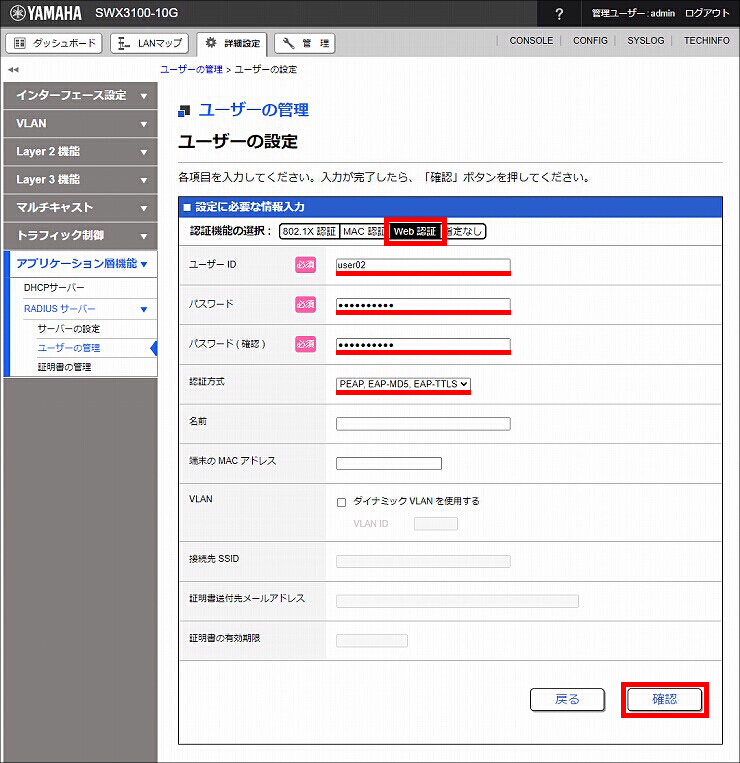
Task: Click the 端末の MAC アドレス field
Action: (389, 463)
